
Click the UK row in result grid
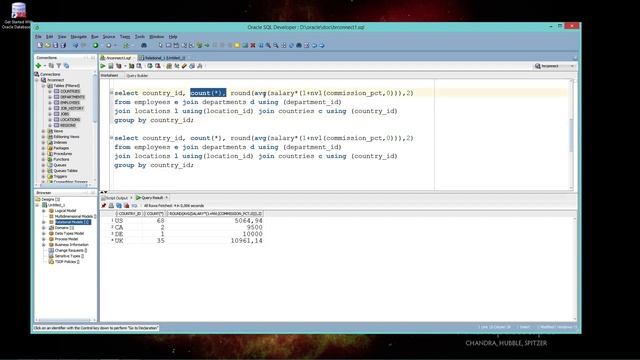(x=188, y=241)
